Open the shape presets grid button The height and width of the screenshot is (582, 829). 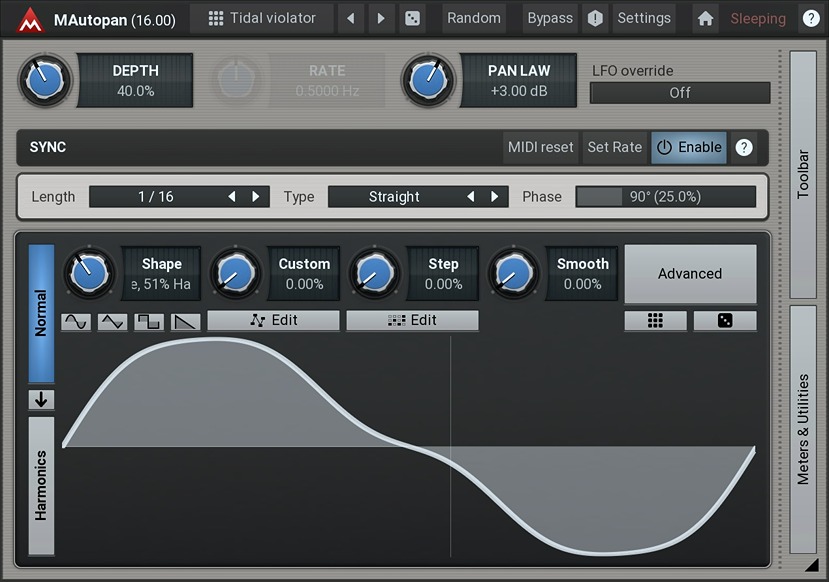point(655,321)
